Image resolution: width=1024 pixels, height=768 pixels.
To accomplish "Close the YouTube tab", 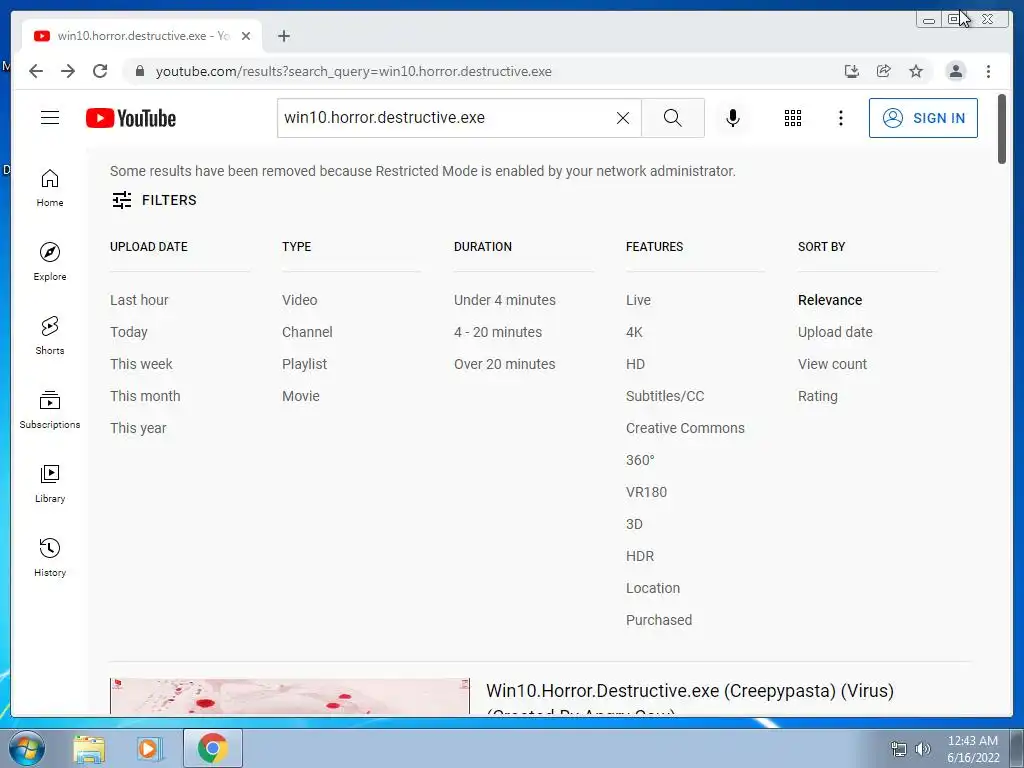I will [x=246, y=36].
